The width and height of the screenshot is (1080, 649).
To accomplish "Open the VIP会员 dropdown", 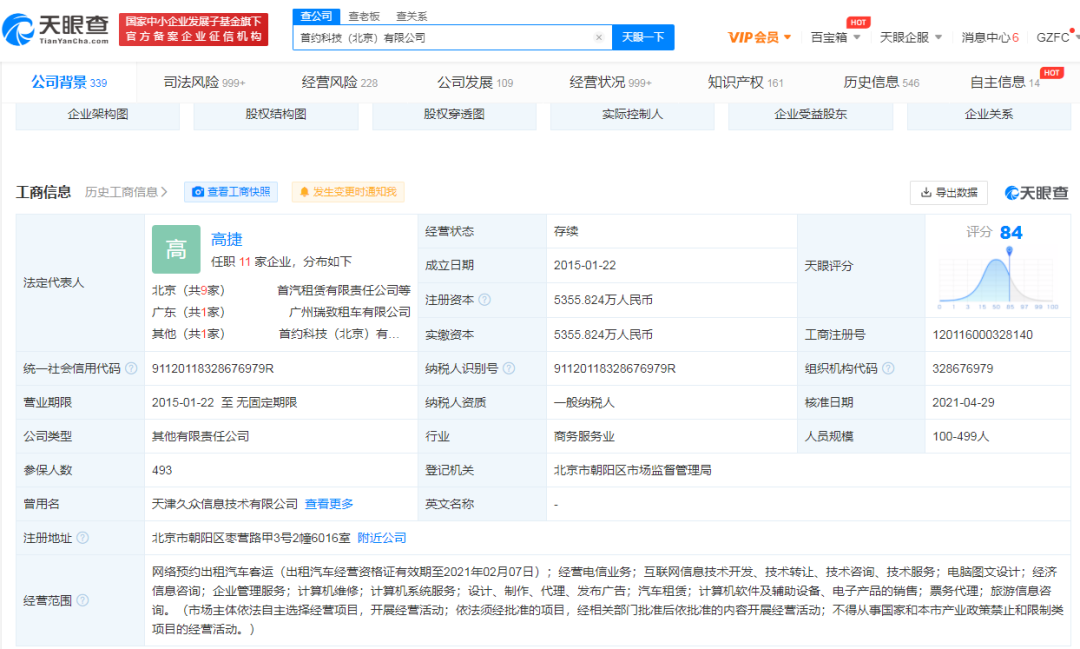I will pos(759,37).
